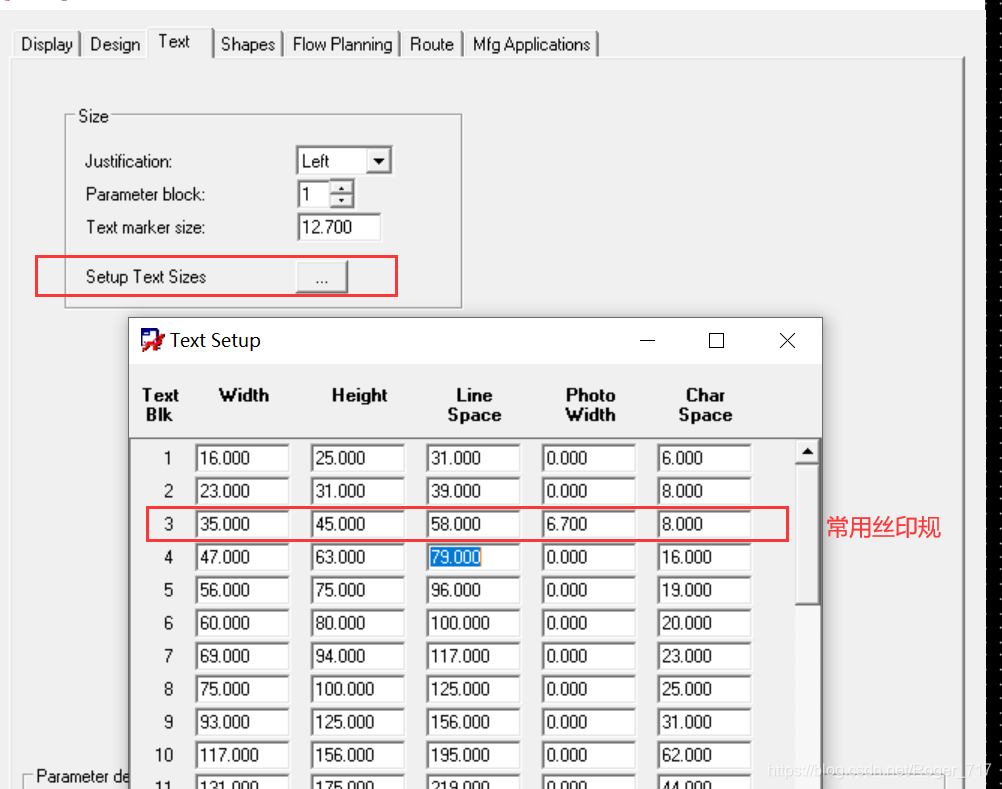Screen dimensions: 1002x789
Task: Click the Text marker size field
Action: [339, 227]
